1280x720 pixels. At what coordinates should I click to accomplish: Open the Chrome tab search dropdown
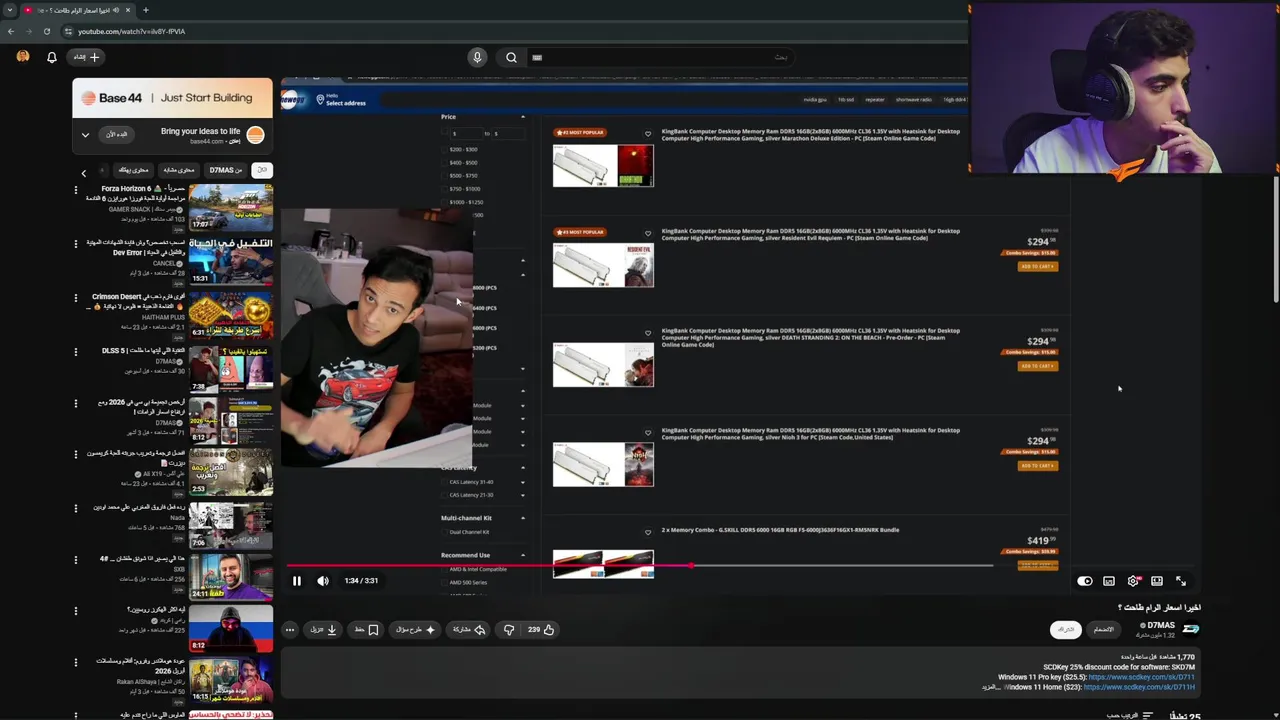(x=9, y=10)
